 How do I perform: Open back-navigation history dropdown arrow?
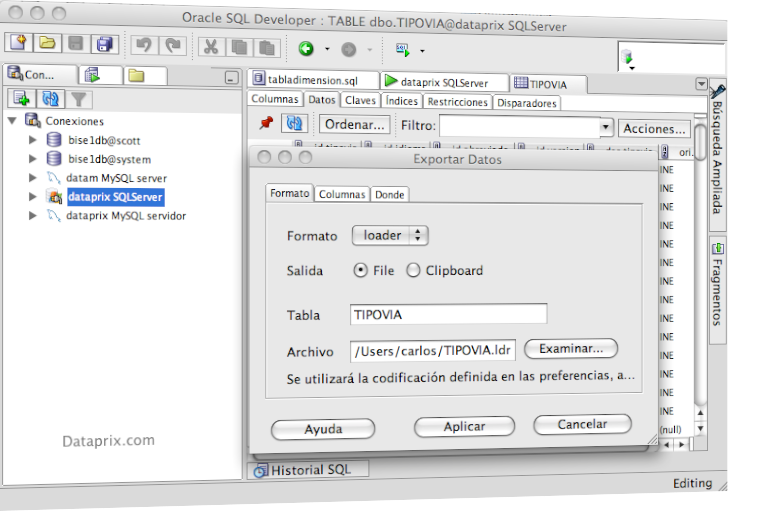tap(327, 49)
